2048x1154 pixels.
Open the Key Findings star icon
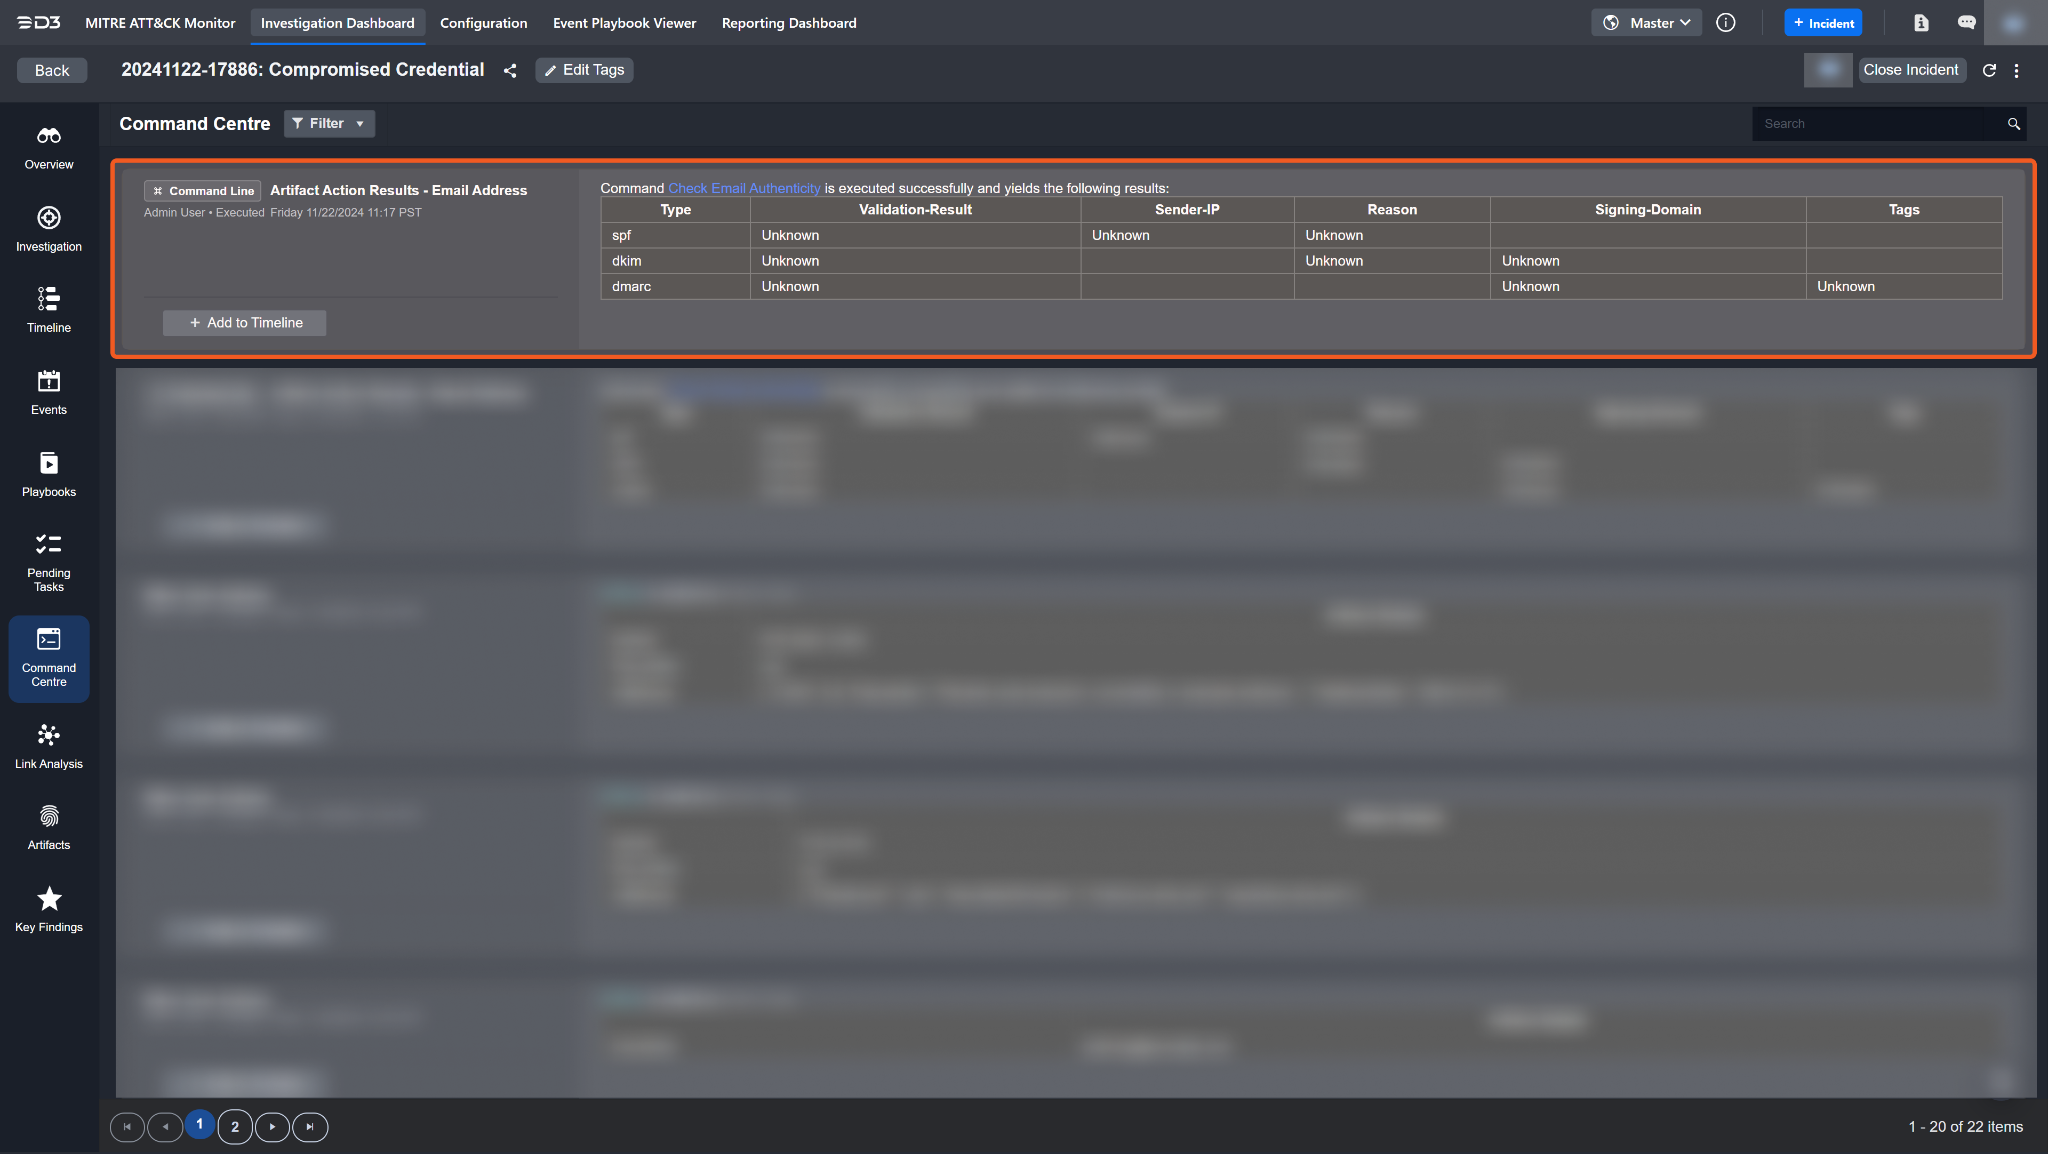click(49, 909)
